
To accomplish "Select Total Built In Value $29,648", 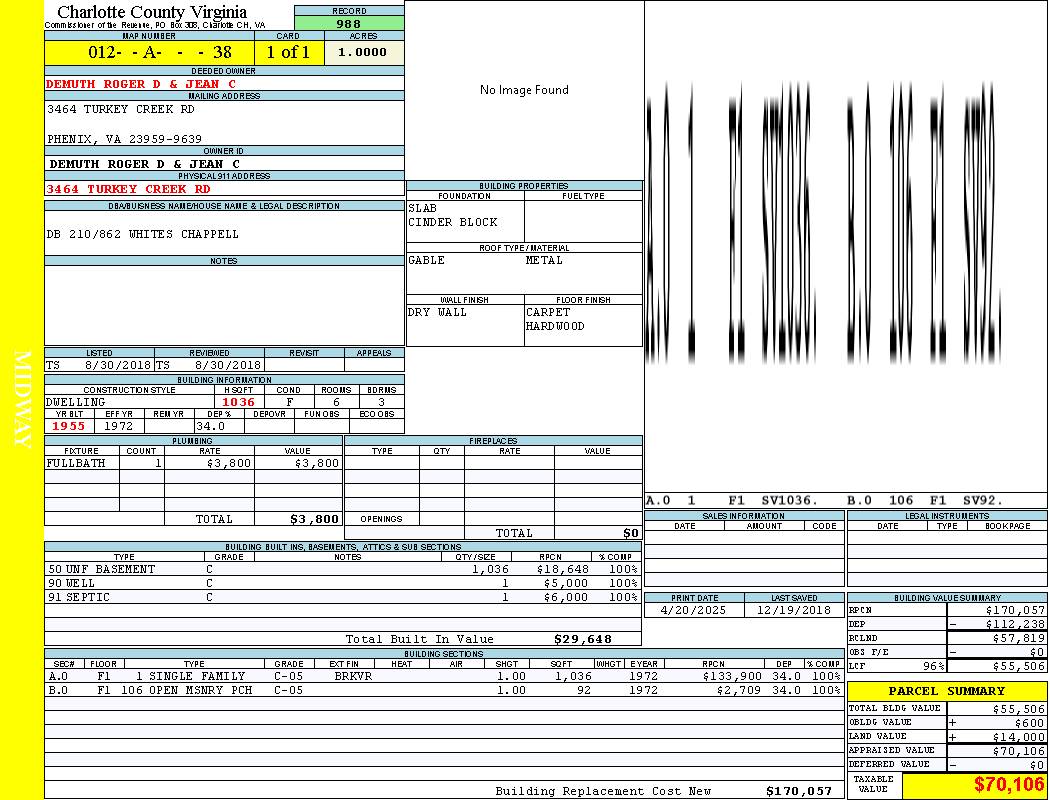I will pyautogui.click(x=583, y=639).
